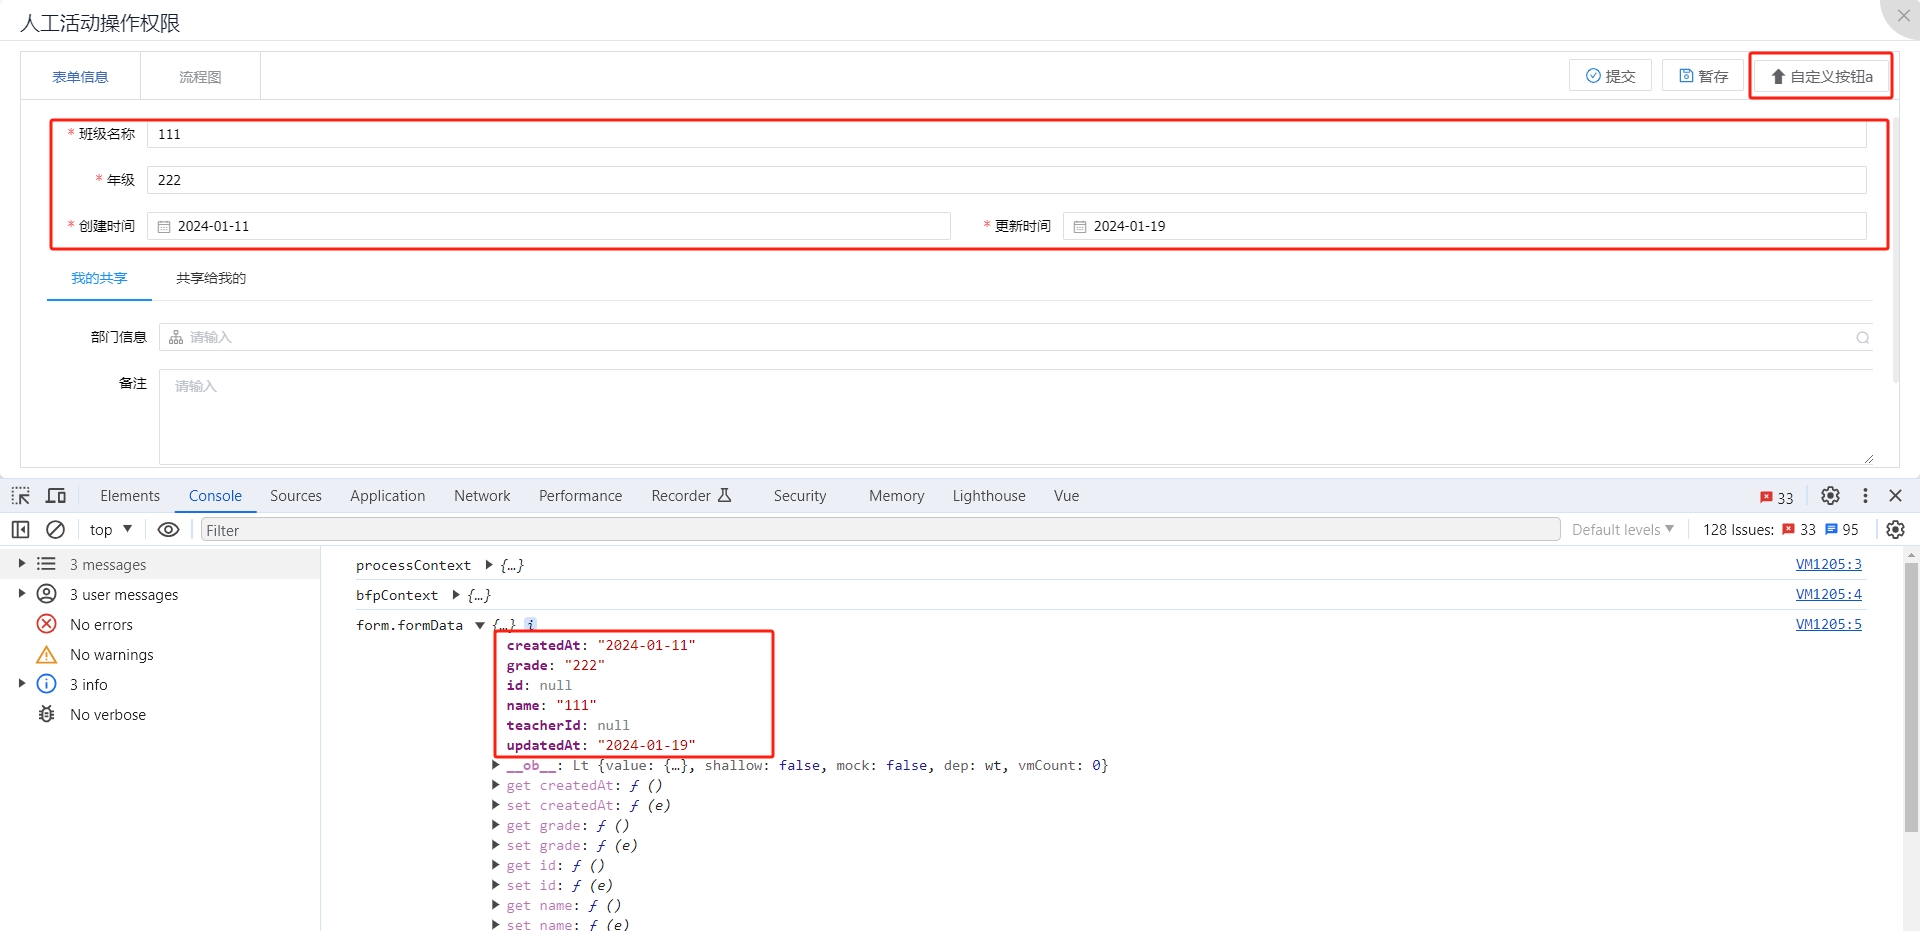Expand the processContext logged object
This screenshot has height=931, width=1920.
[x=489, y=565]
